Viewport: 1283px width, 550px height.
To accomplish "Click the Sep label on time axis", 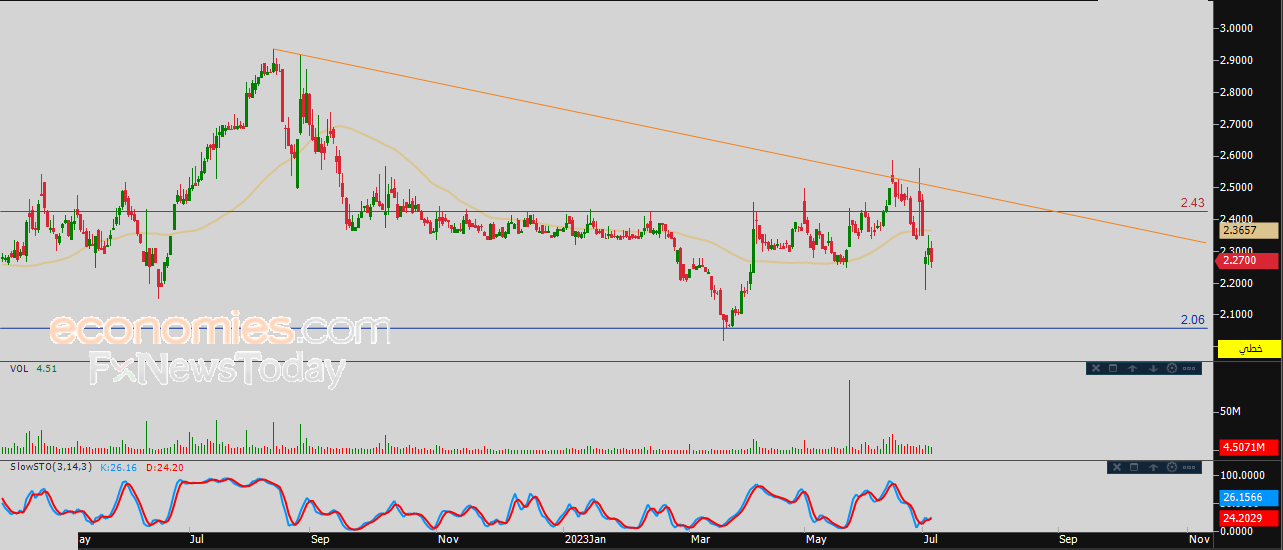I will pos(320,539).
